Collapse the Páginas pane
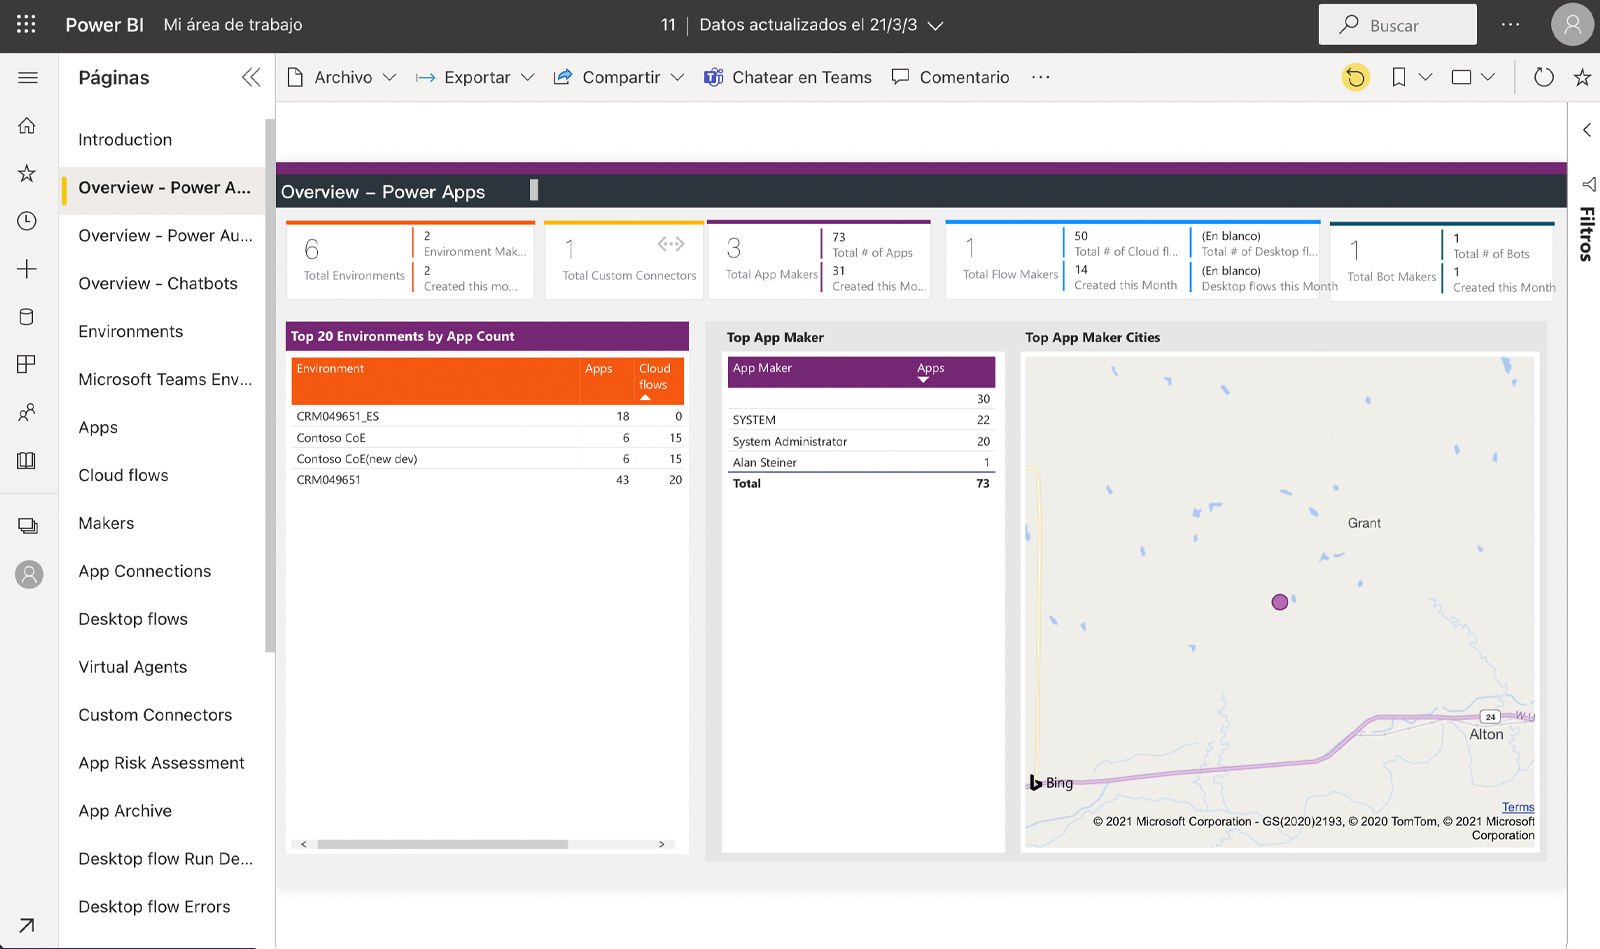 point(250,77)
